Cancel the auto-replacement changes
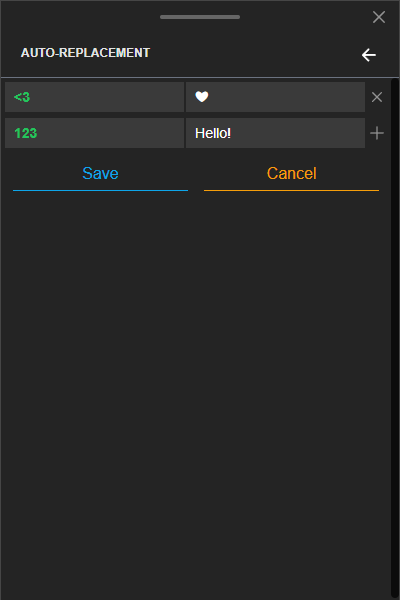This screenshot has height=600, width=400. [291, 174]
